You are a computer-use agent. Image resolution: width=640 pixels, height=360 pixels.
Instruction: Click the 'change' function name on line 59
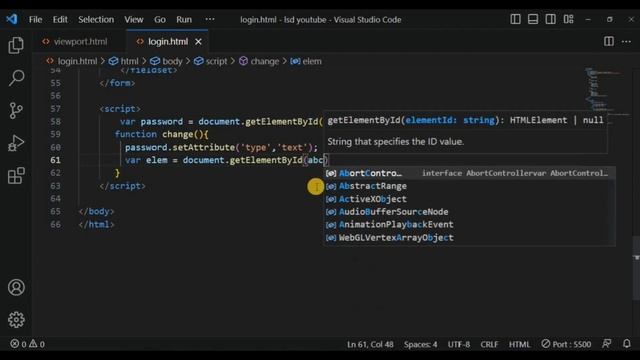tap(177, 134)
